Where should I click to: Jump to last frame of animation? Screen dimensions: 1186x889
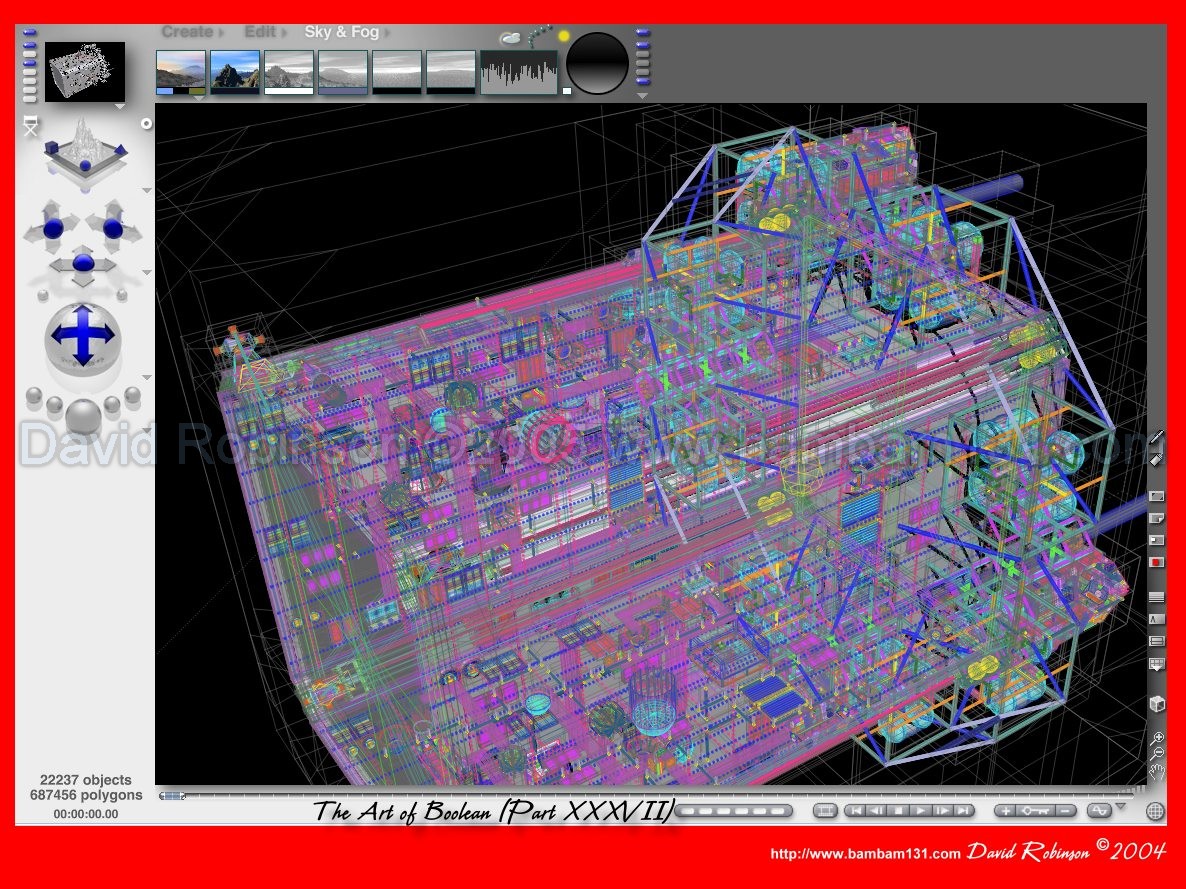(963, 811)
